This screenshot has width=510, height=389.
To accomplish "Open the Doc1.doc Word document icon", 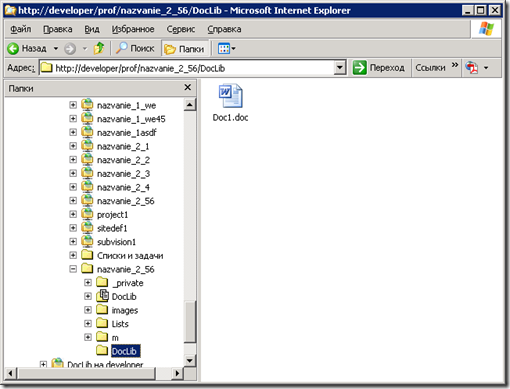I will 230,96.
